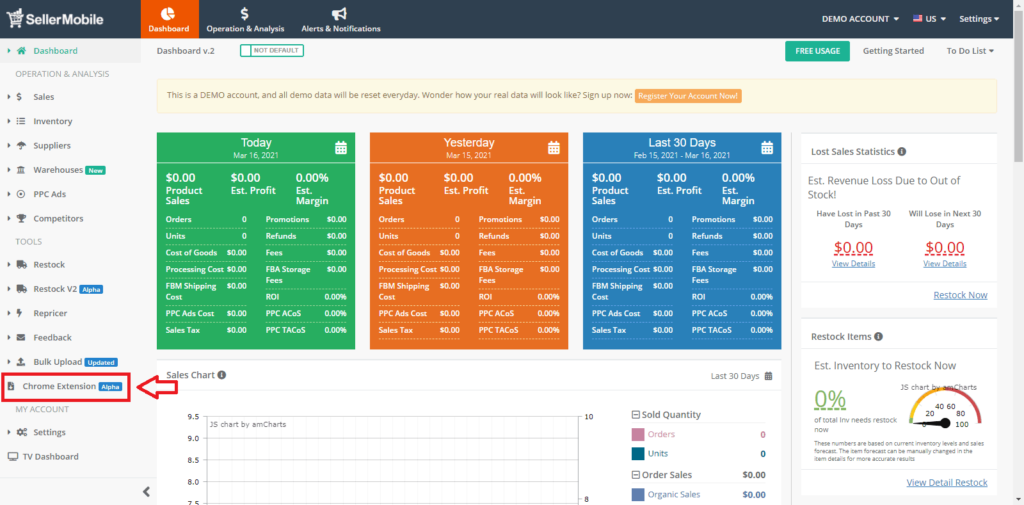The image size is (1024, 505).
Task: Click the Sales Chart info icon
Action: (222, 375)
